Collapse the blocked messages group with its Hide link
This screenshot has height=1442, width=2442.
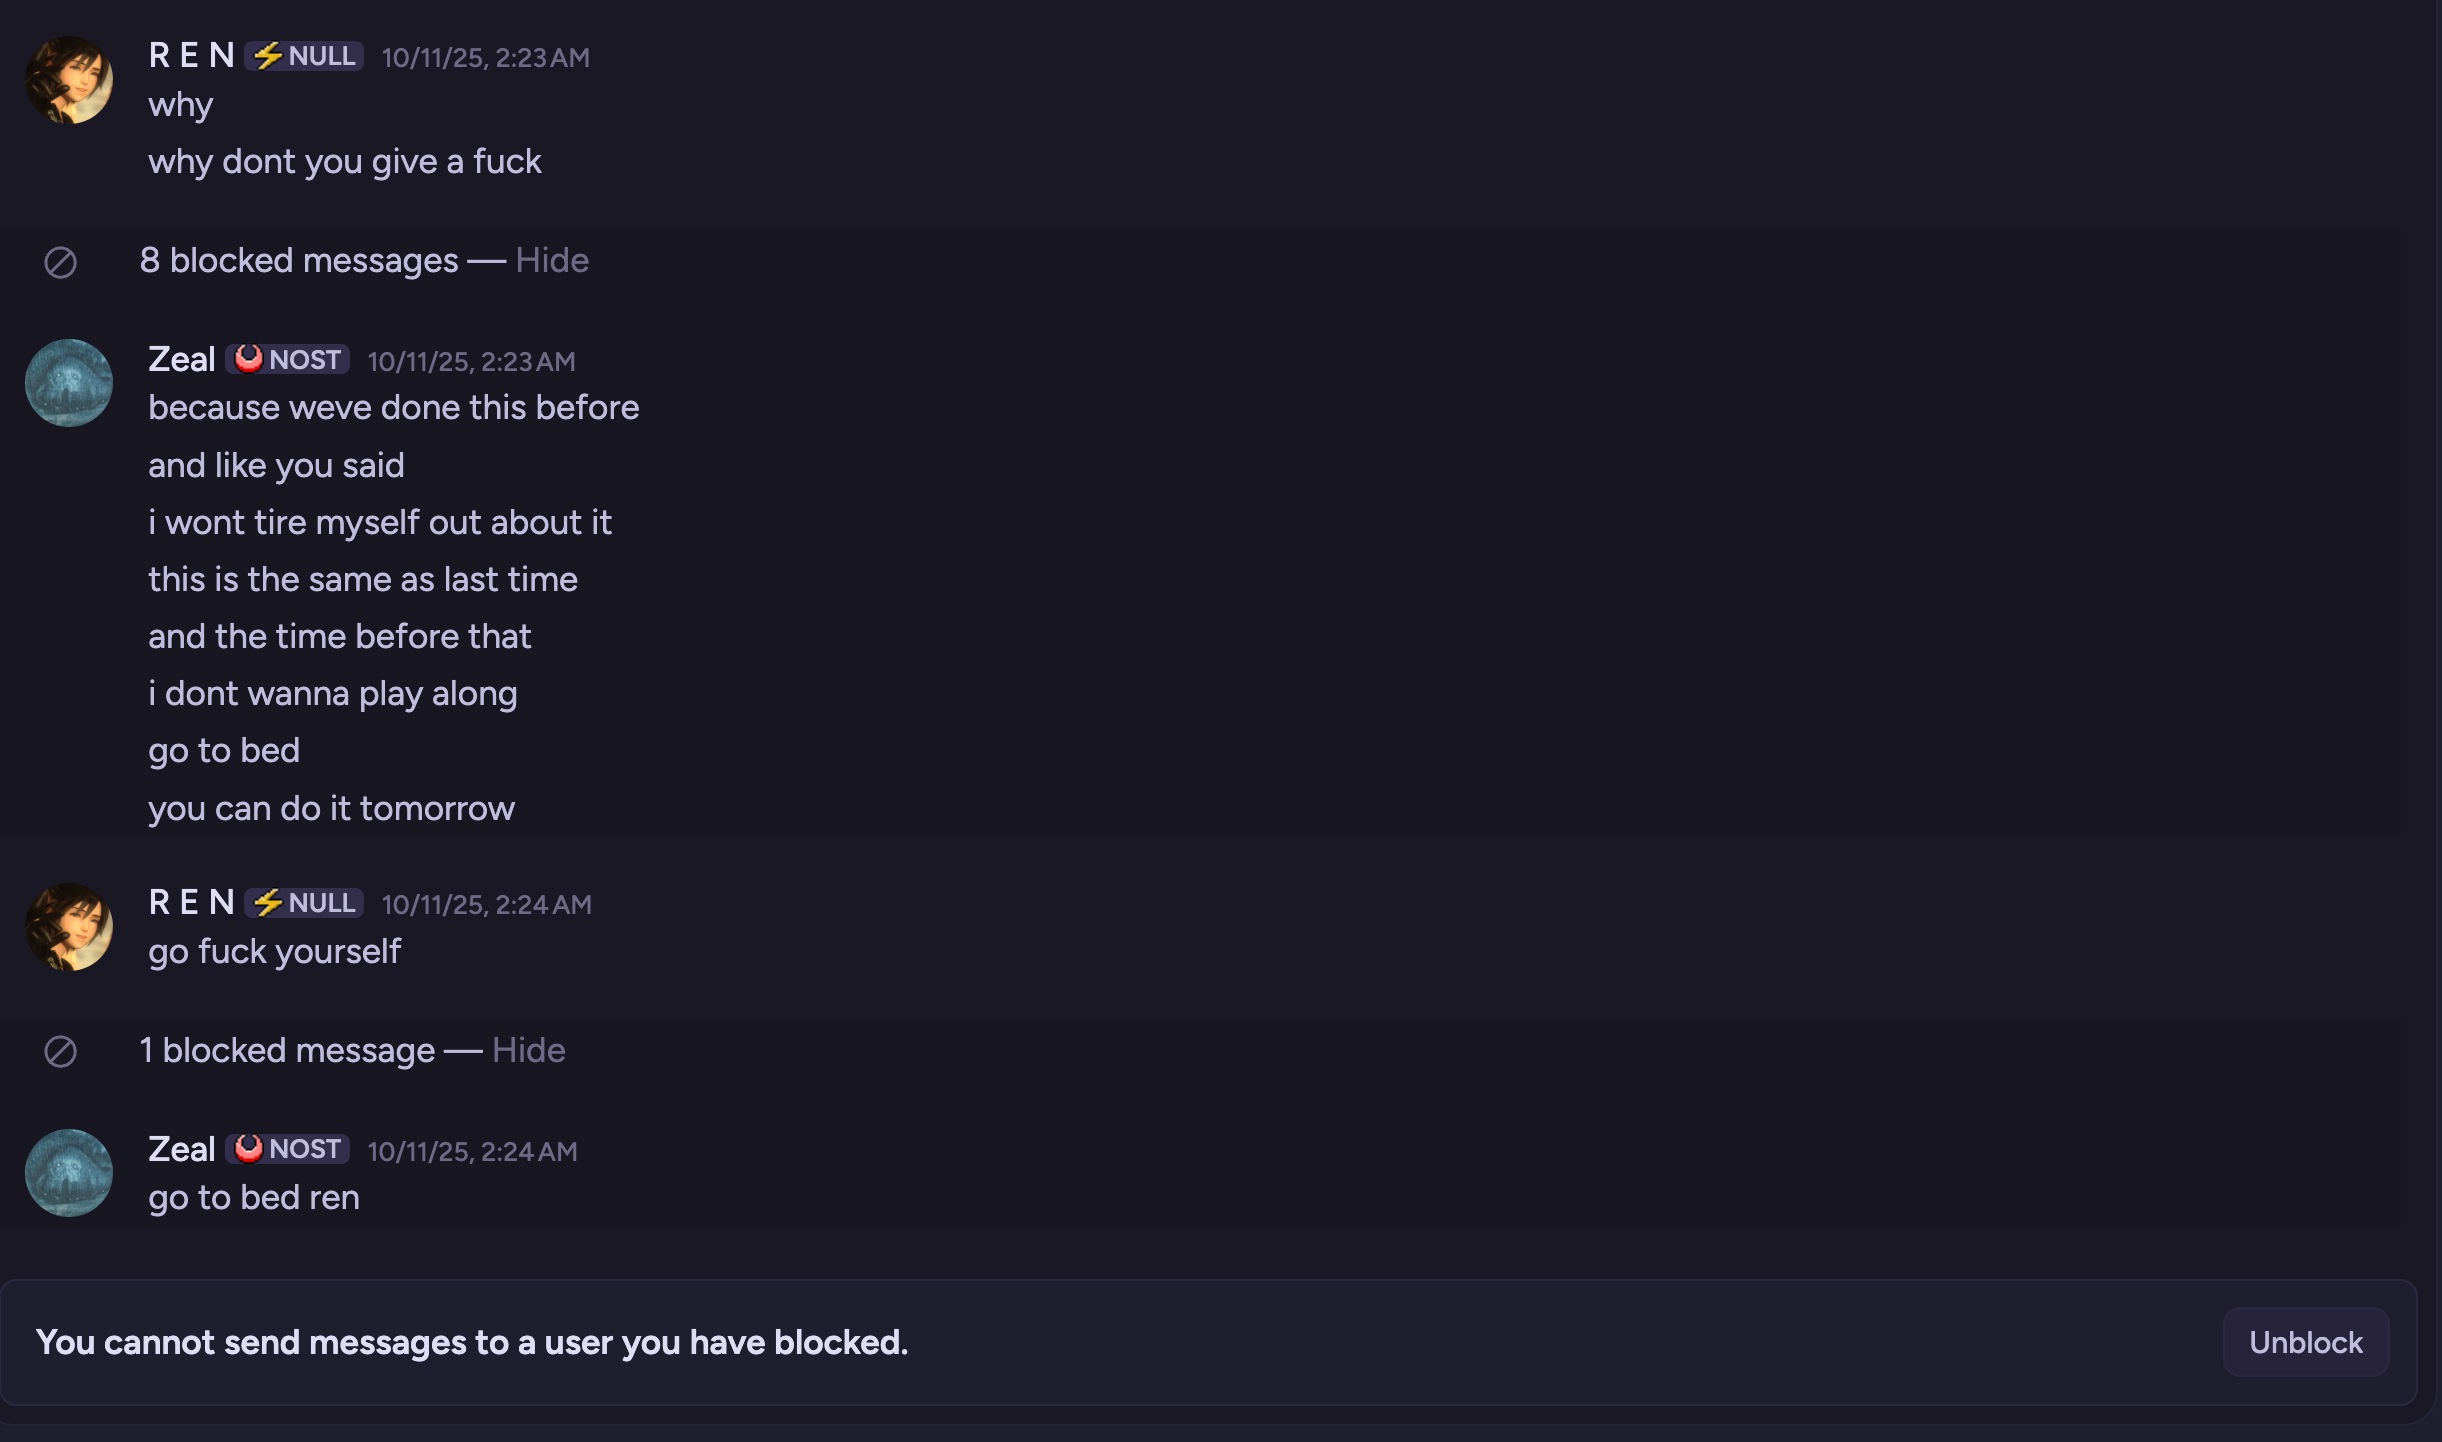click(x=551, y=260)
